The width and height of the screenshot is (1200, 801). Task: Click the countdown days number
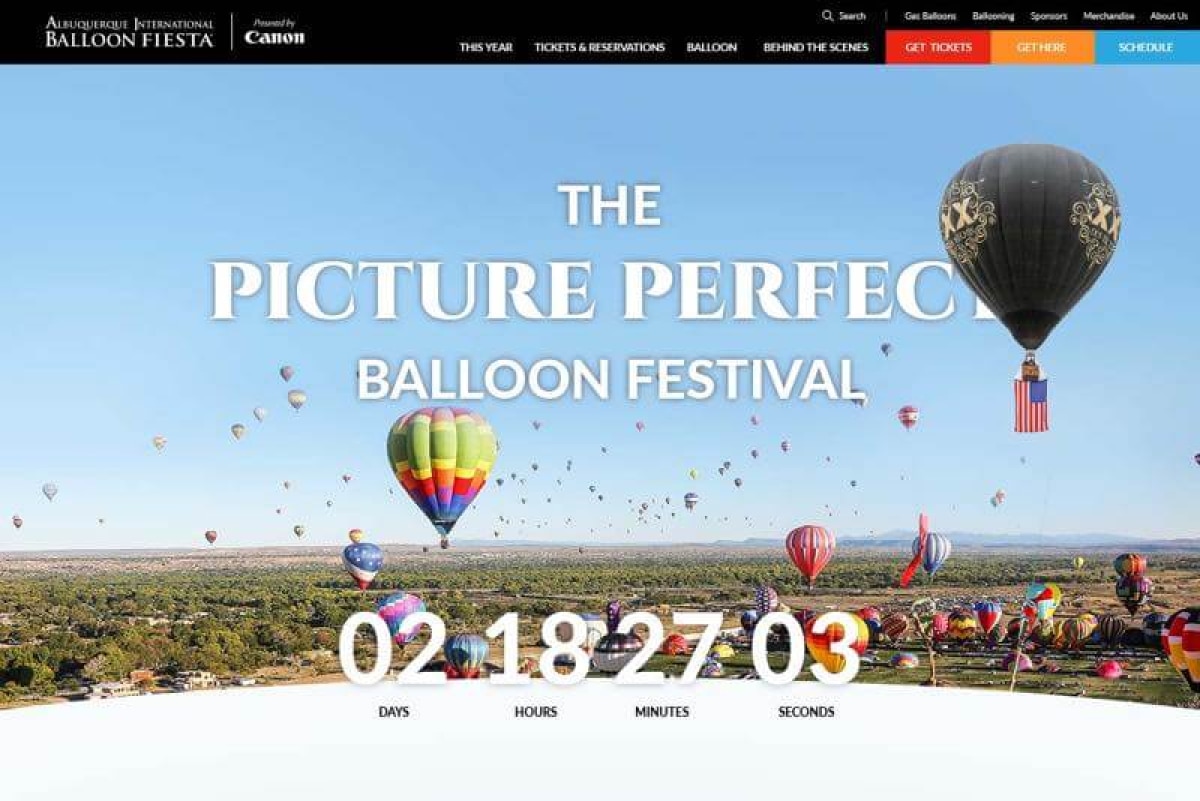pos(393,648)
